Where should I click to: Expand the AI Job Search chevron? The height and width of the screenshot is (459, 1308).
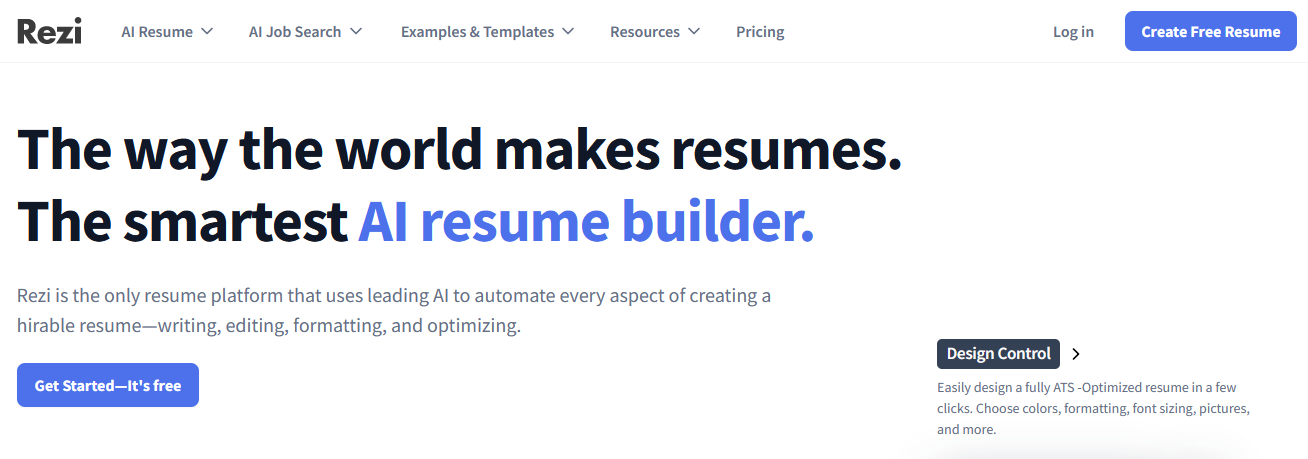[x=355, y=32]
